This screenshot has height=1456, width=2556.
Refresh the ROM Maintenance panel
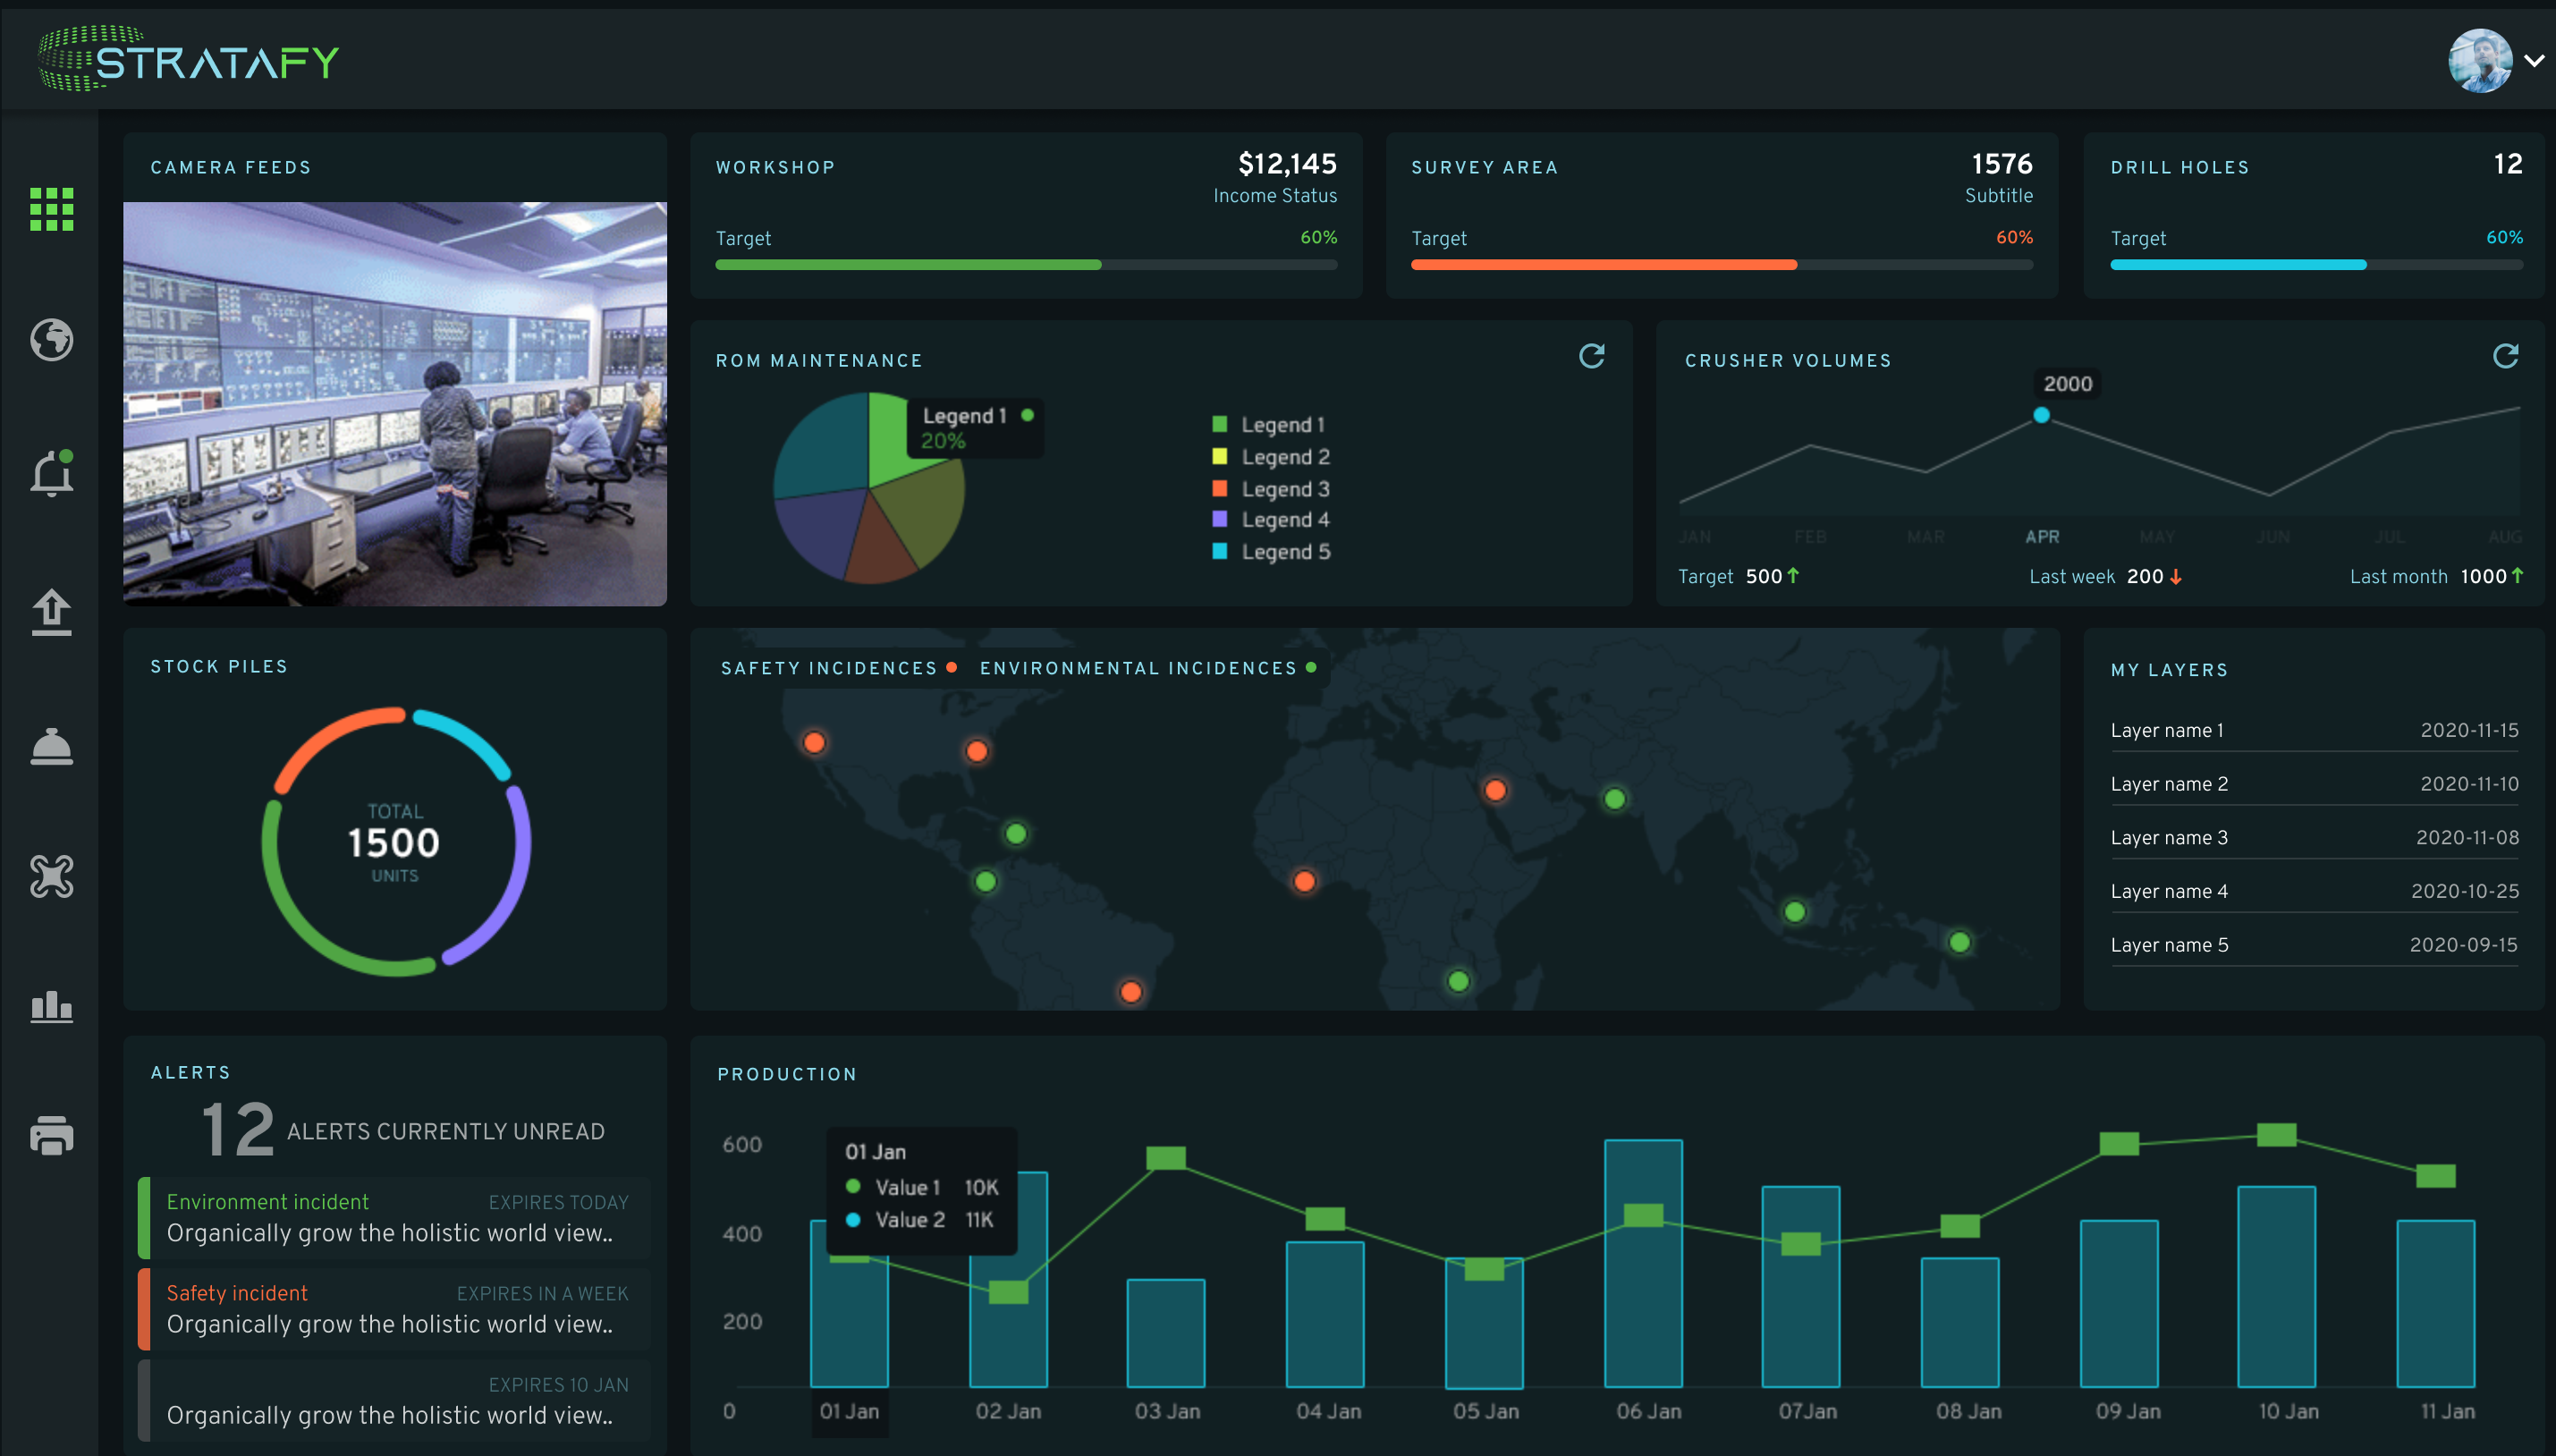coord(1592,356)
